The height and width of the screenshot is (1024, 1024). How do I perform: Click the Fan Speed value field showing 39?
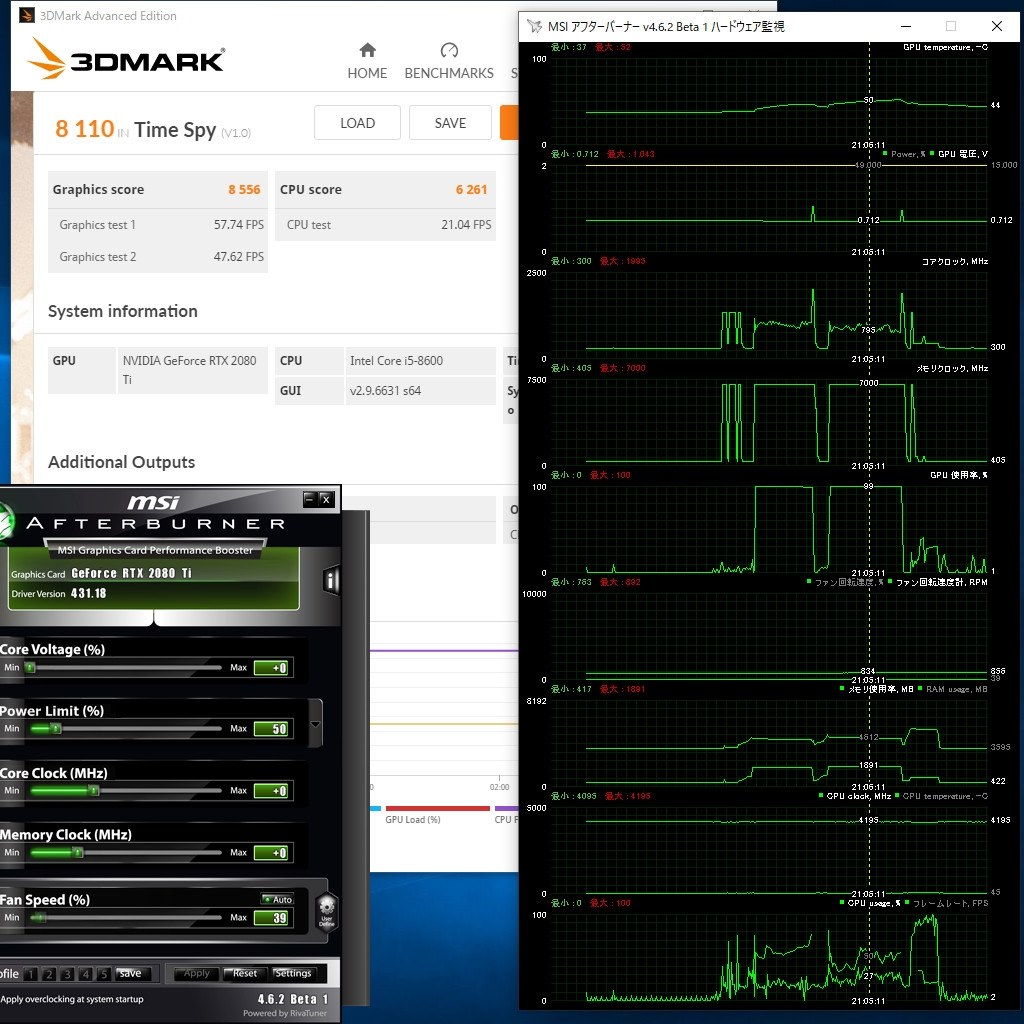(271, 918)
